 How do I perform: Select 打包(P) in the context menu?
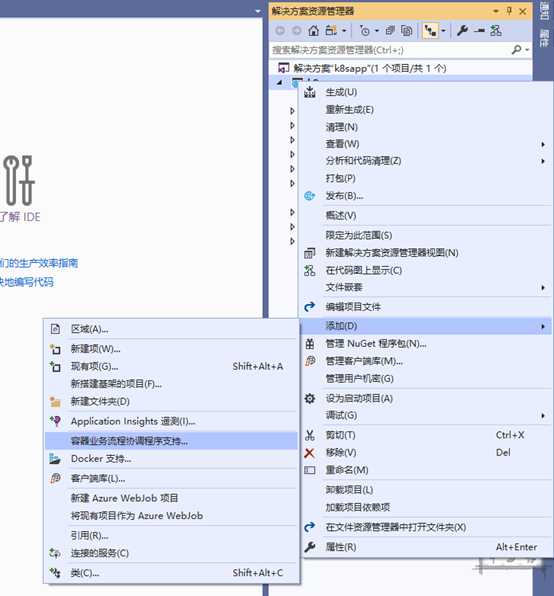coord(426,178)
